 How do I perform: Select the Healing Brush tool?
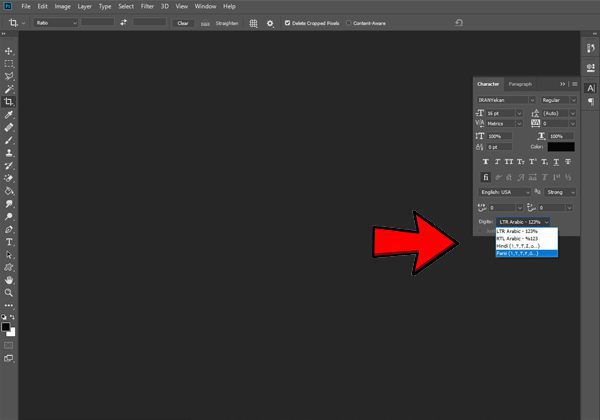(x=8, y=127)
